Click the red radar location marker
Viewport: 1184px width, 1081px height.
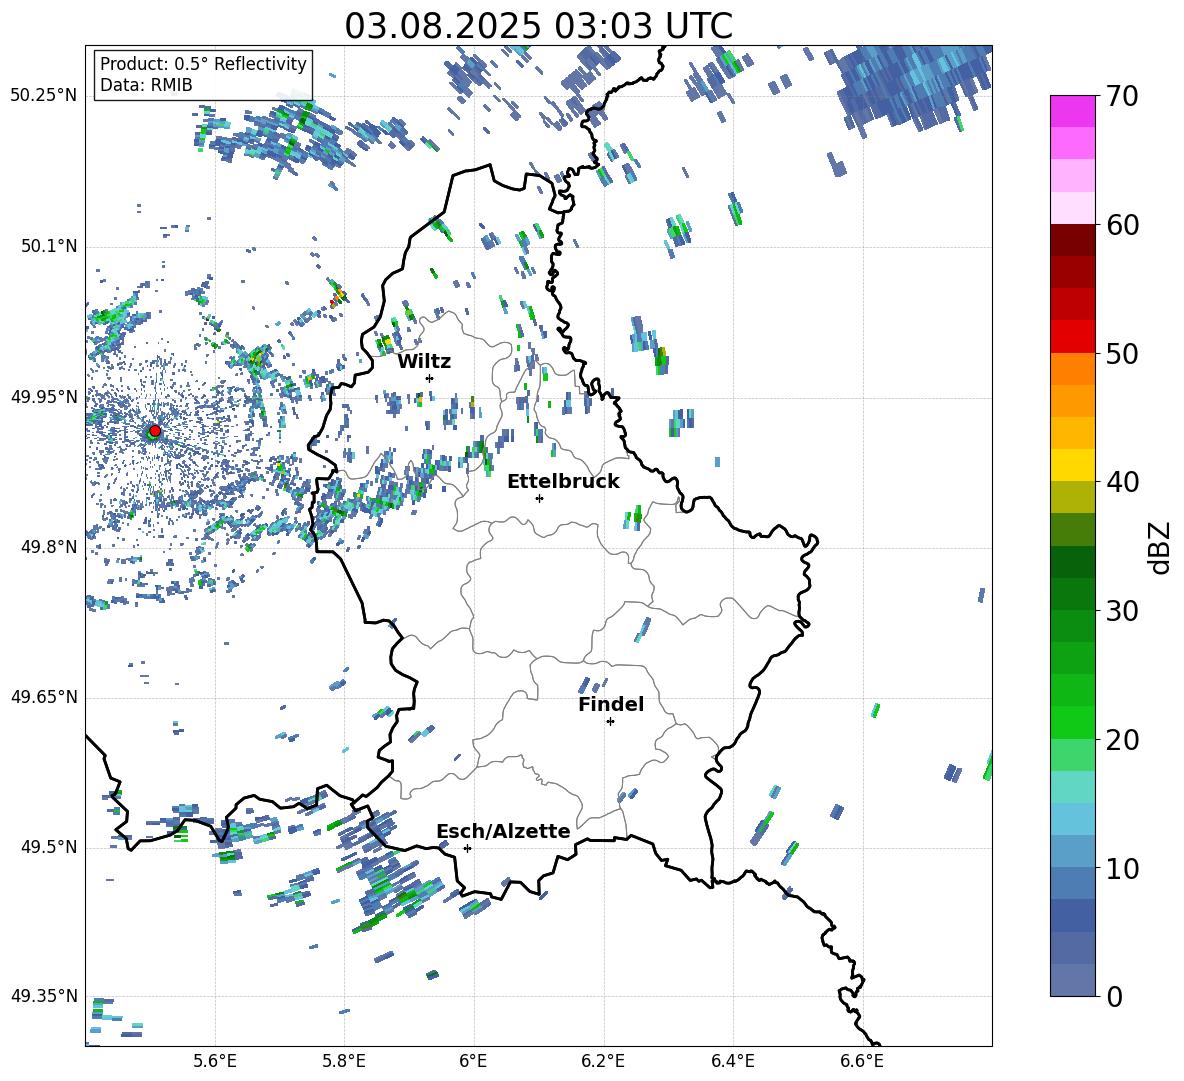155,430
